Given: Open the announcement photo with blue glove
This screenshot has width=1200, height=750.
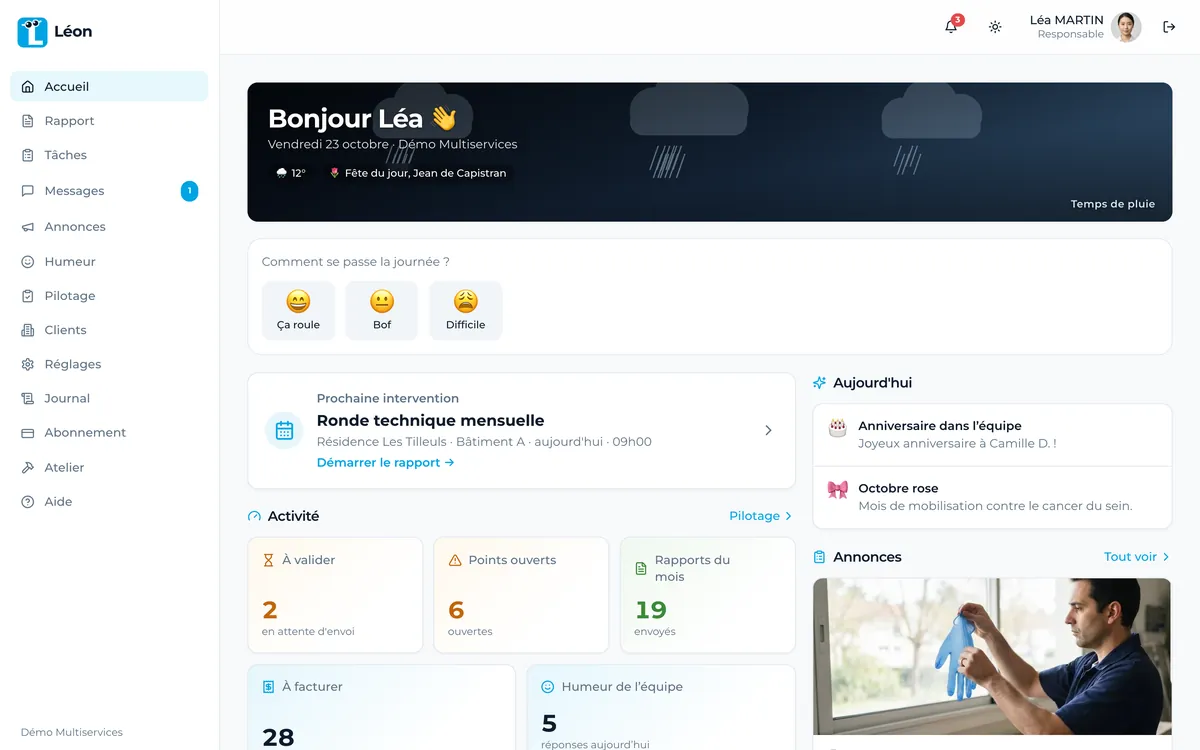Looking at the screenshot, I should tap(992, 657).
